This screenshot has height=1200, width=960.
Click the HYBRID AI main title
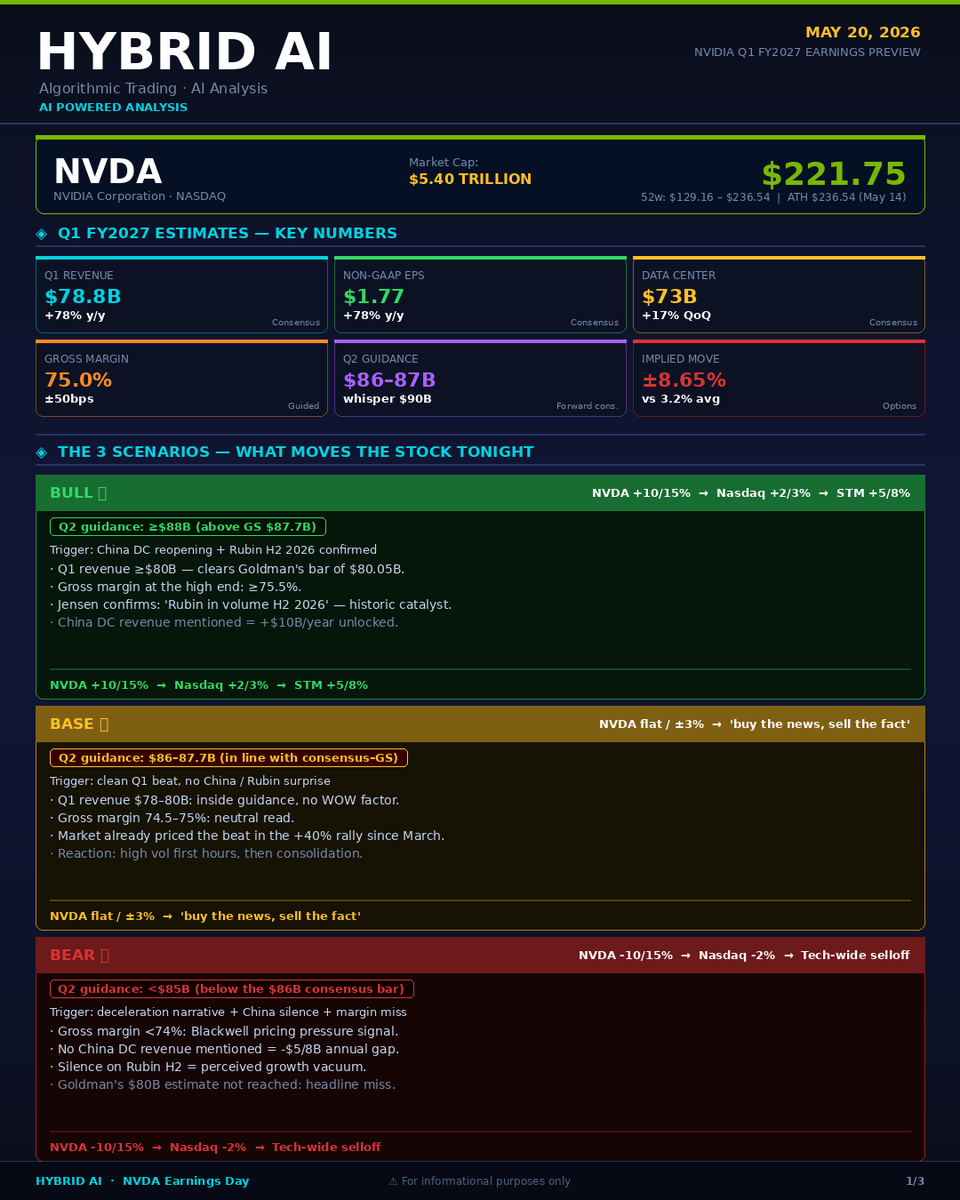[185, 52]
